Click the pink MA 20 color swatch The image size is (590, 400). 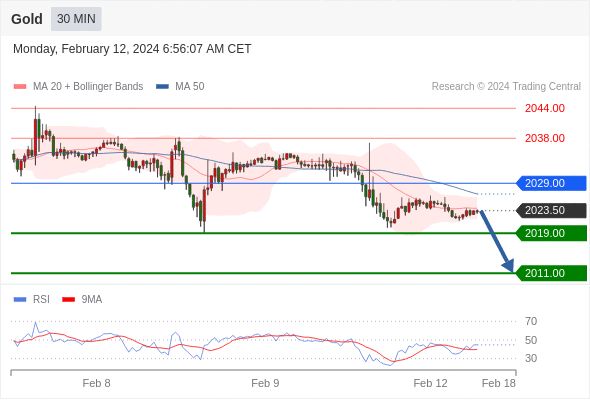(x=20, y=87)
